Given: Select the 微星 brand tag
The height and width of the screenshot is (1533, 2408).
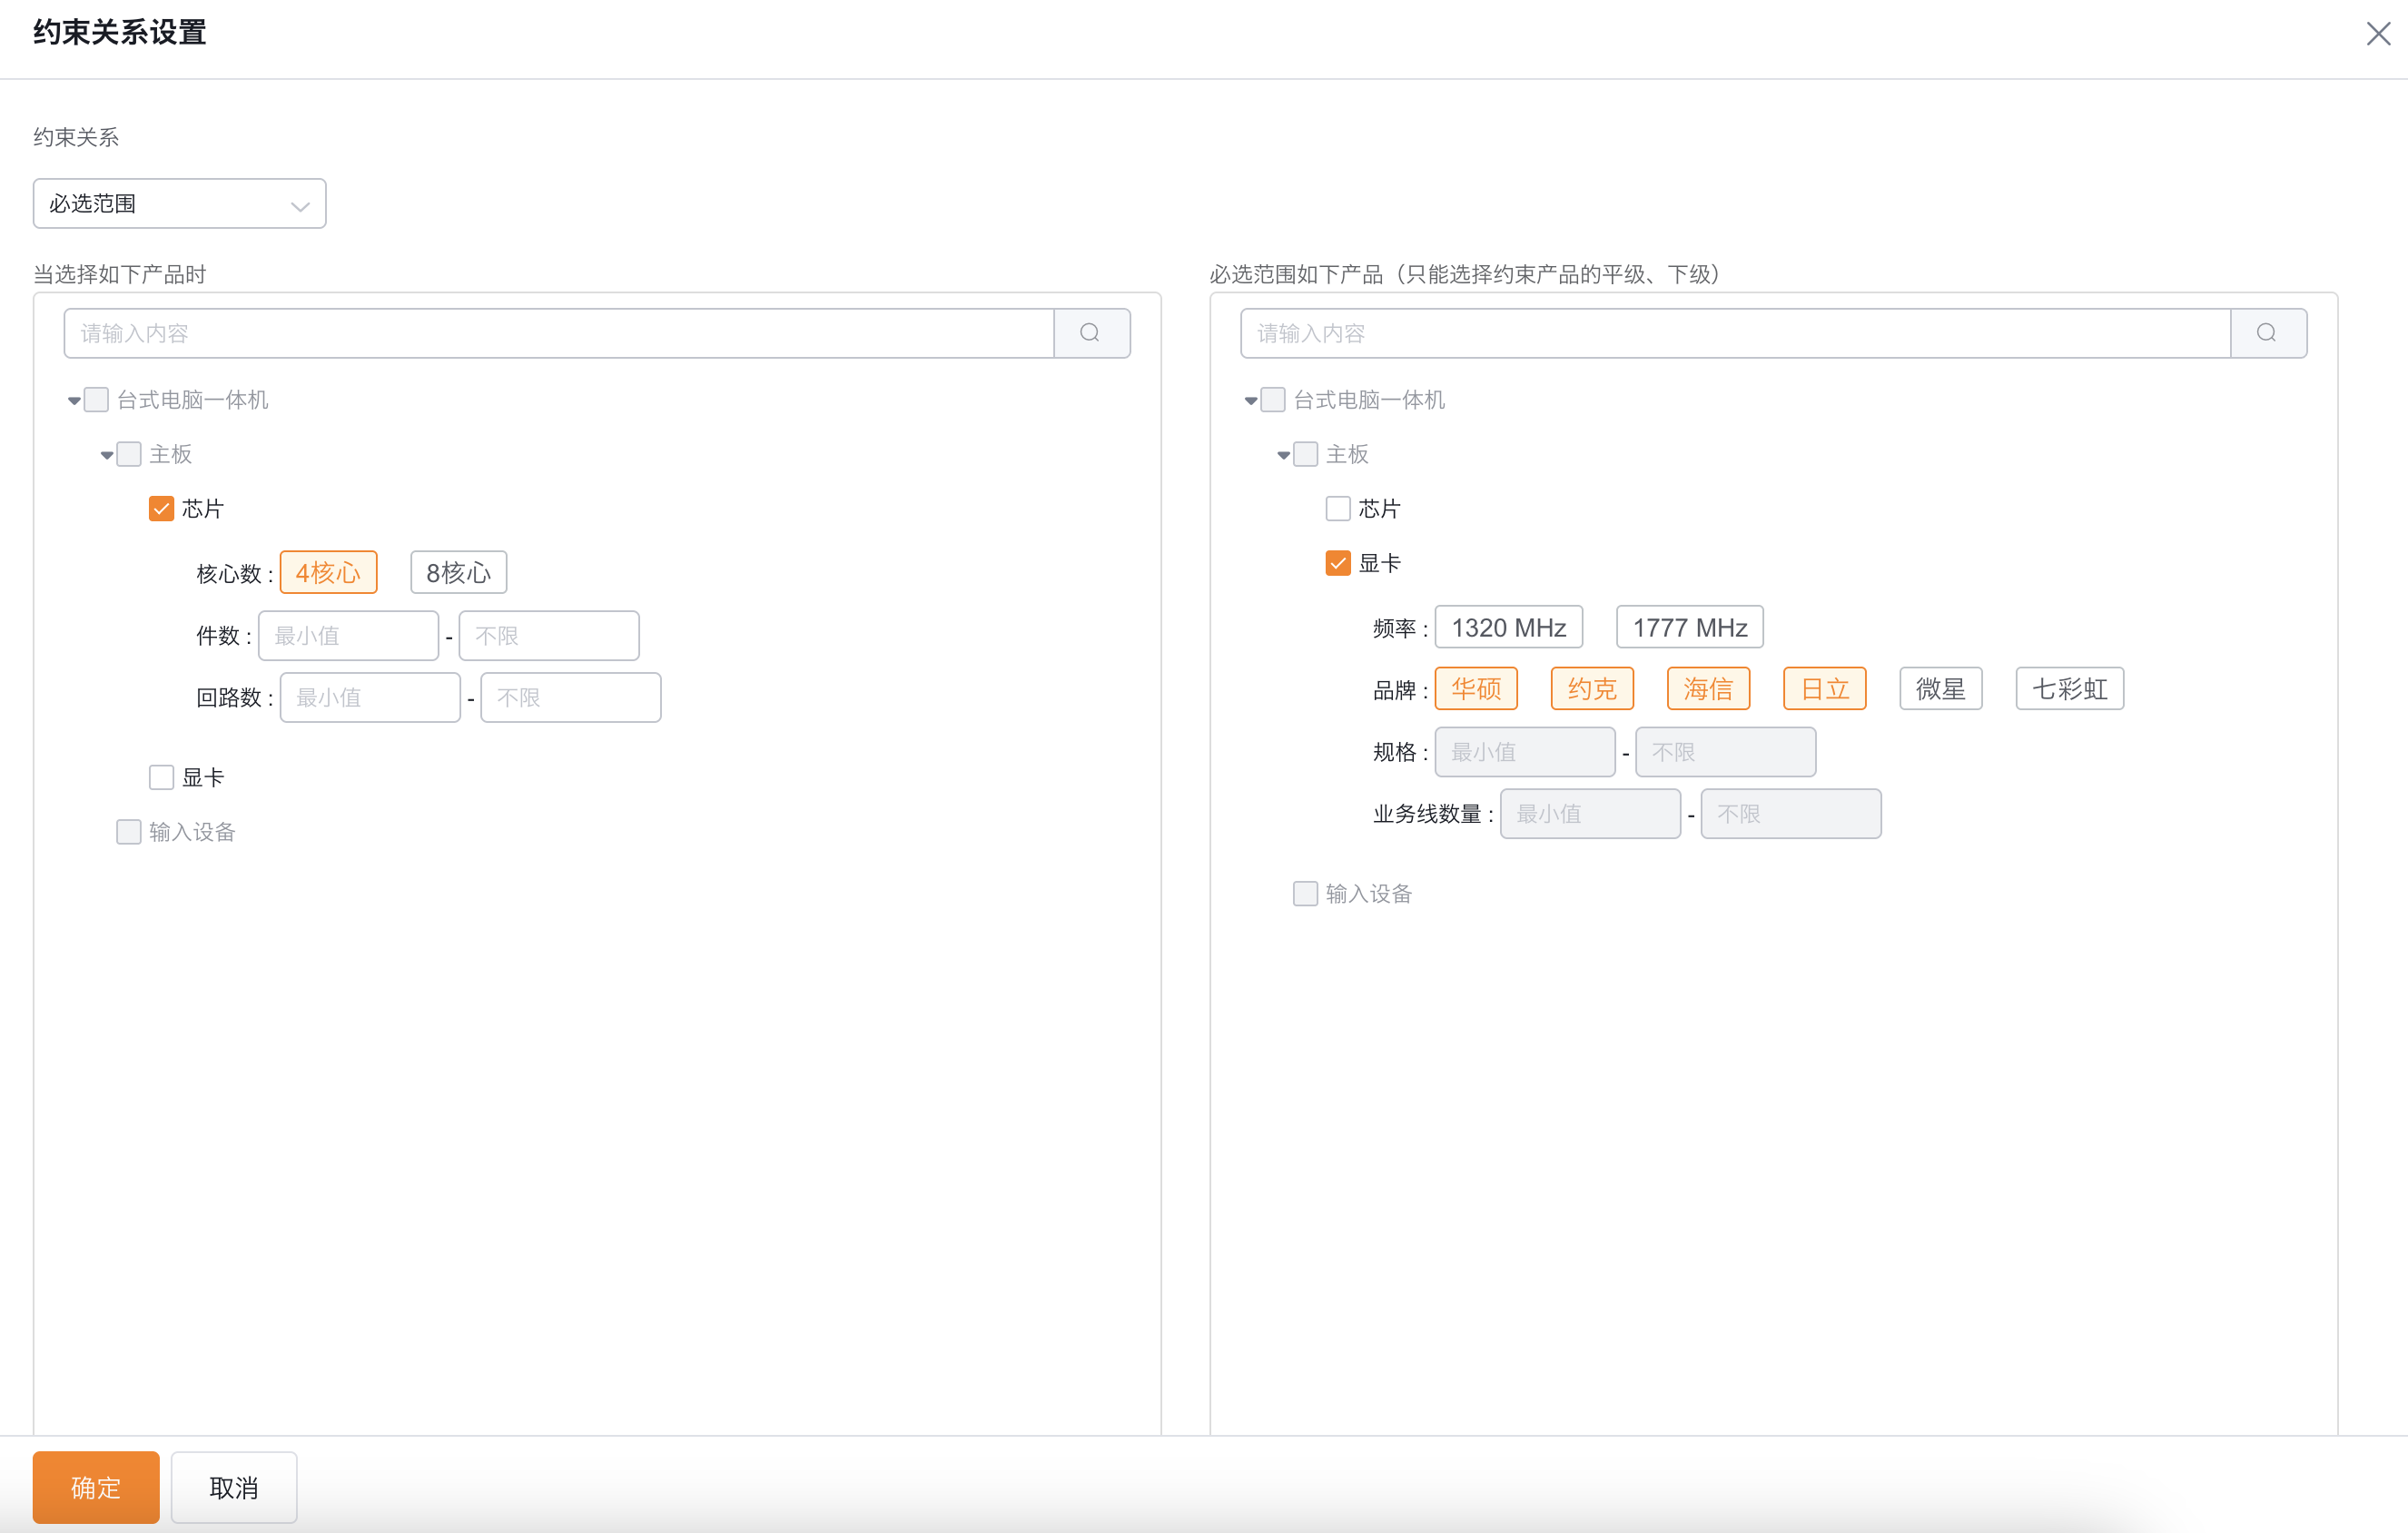Looking at the screenshot, I should coord(1941,689).
